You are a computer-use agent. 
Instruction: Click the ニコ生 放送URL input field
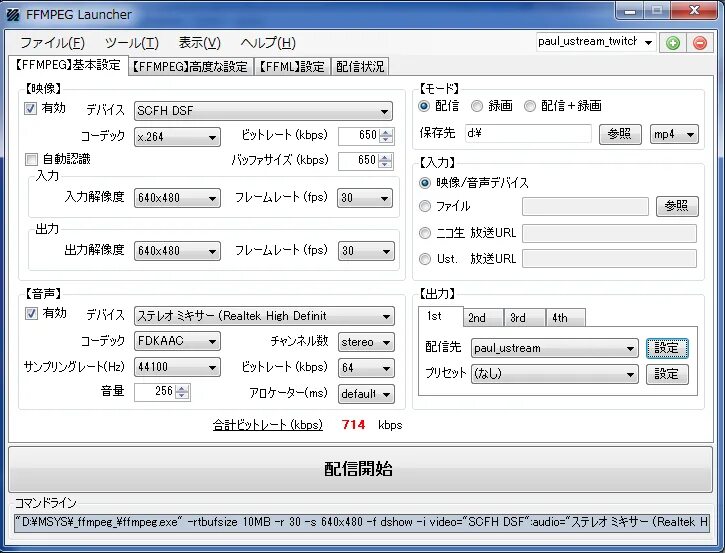tap(609, 233)
